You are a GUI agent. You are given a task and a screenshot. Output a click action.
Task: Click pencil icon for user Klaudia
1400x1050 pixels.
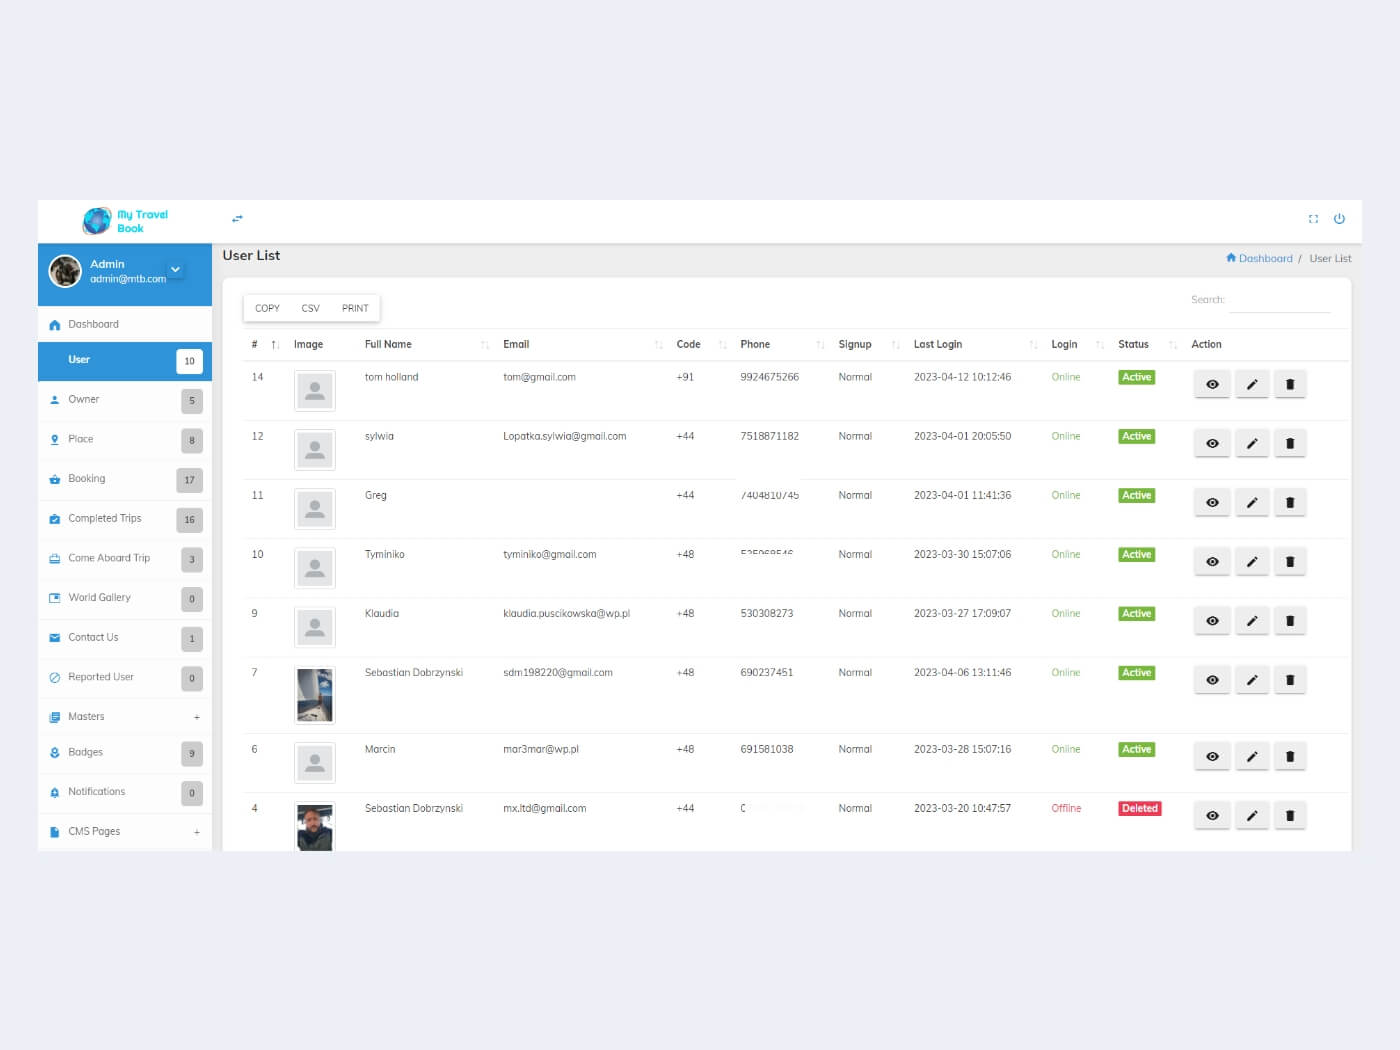(1251, 621)
